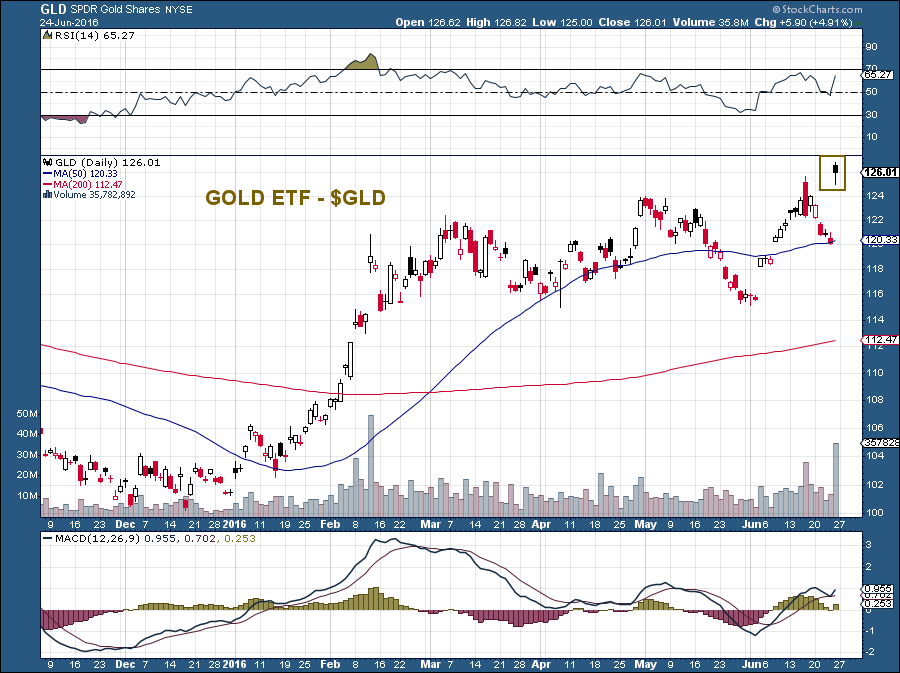Click the 120.33 moving average price tag
The height and width of the screenshot is (673, 900).
[881, 240]
